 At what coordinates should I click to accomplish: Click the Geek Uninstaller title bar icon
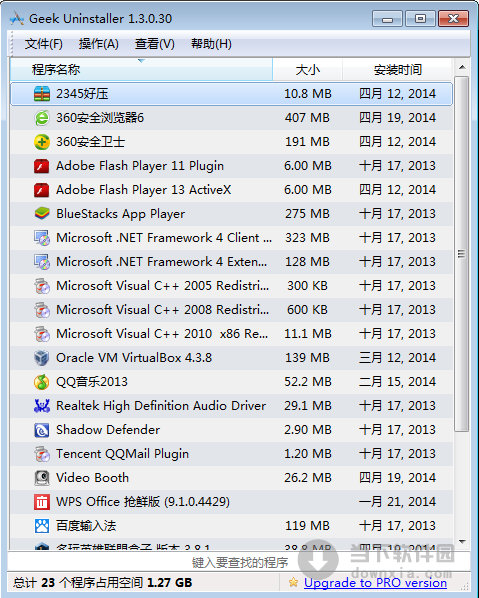pos(17,18)
